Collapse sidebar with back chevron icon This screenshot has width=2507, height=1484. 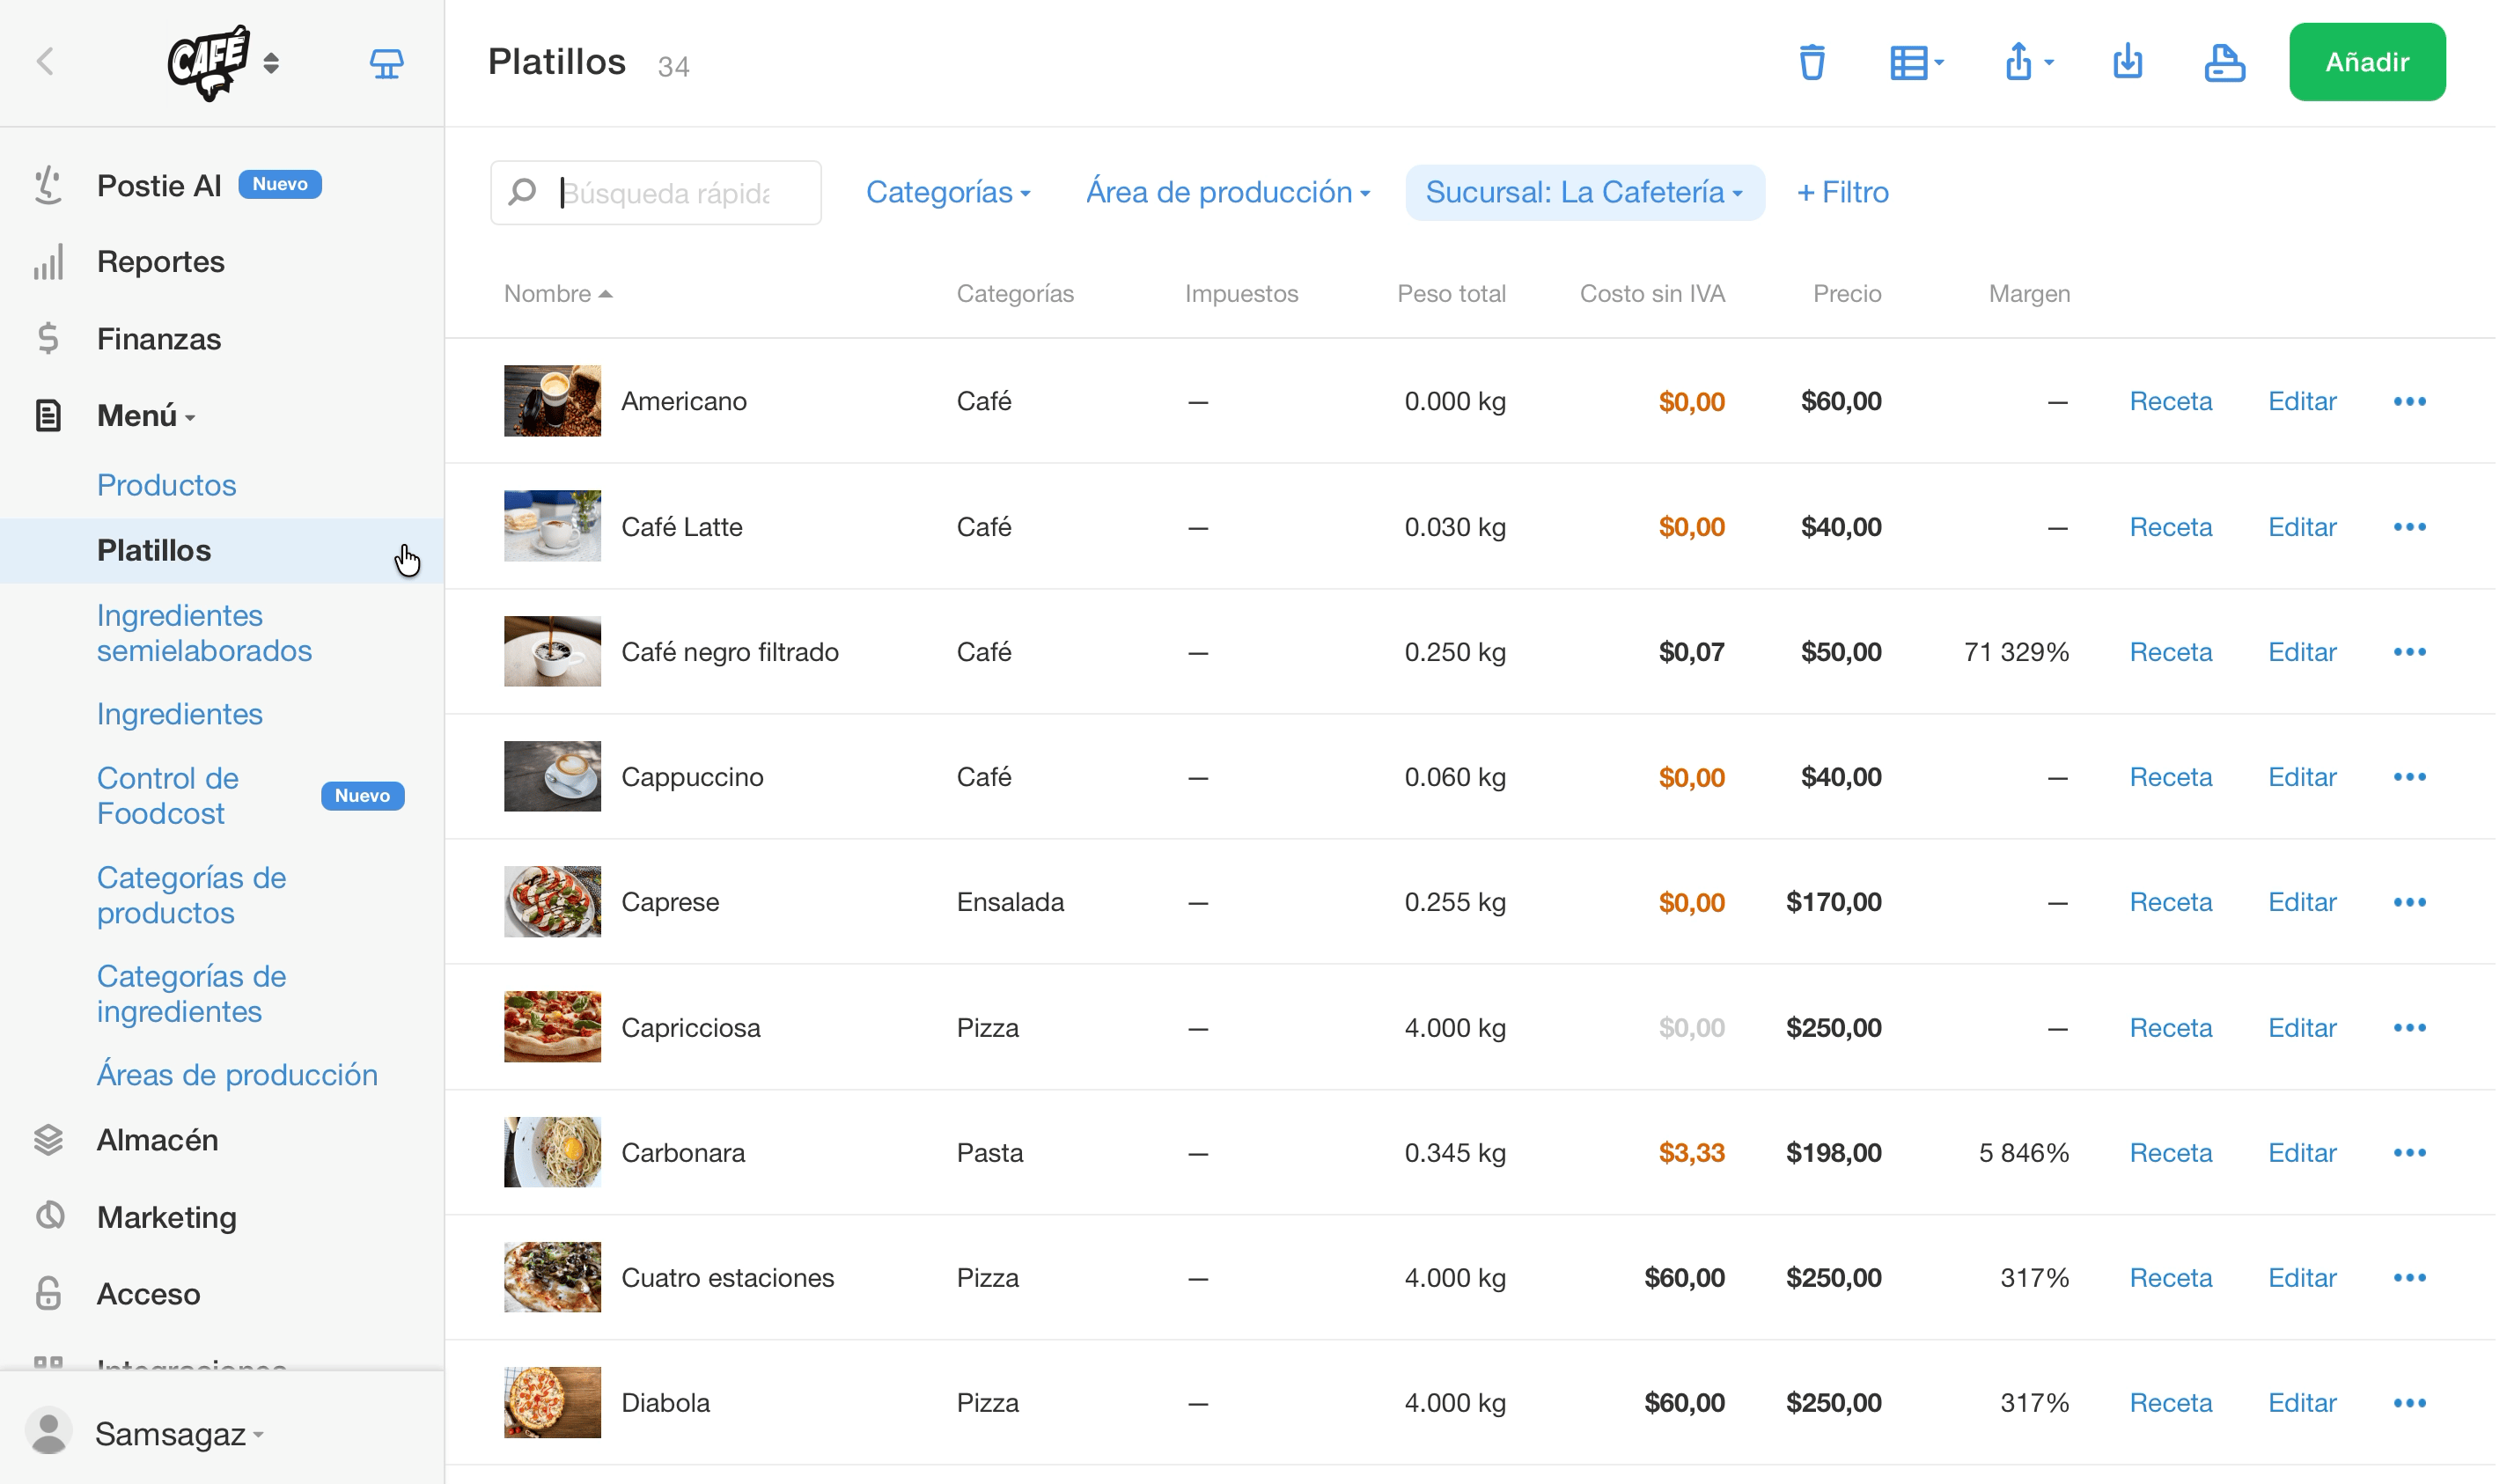click(45, 62)
